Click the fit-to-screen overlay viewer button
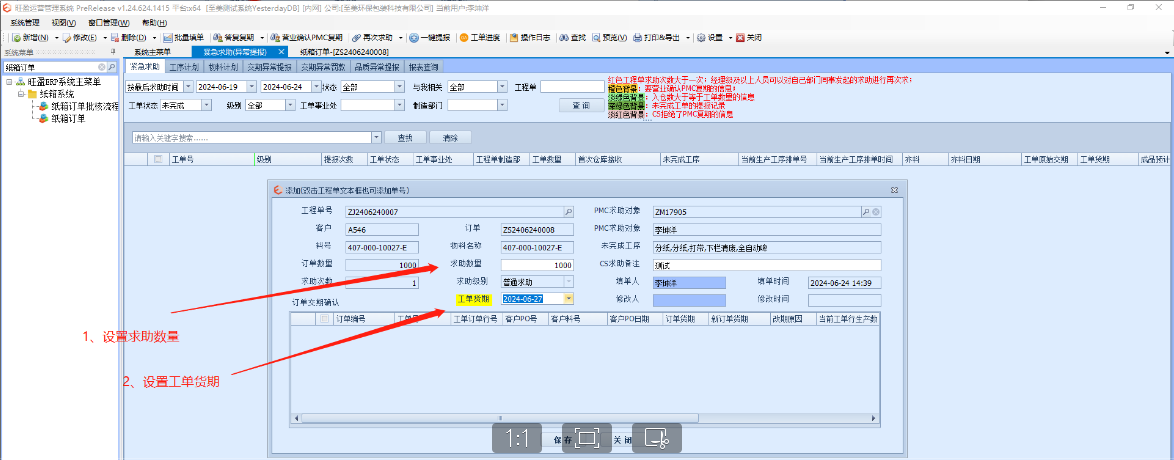Screen dimensions: 1174x460 (x=587, y=438)
